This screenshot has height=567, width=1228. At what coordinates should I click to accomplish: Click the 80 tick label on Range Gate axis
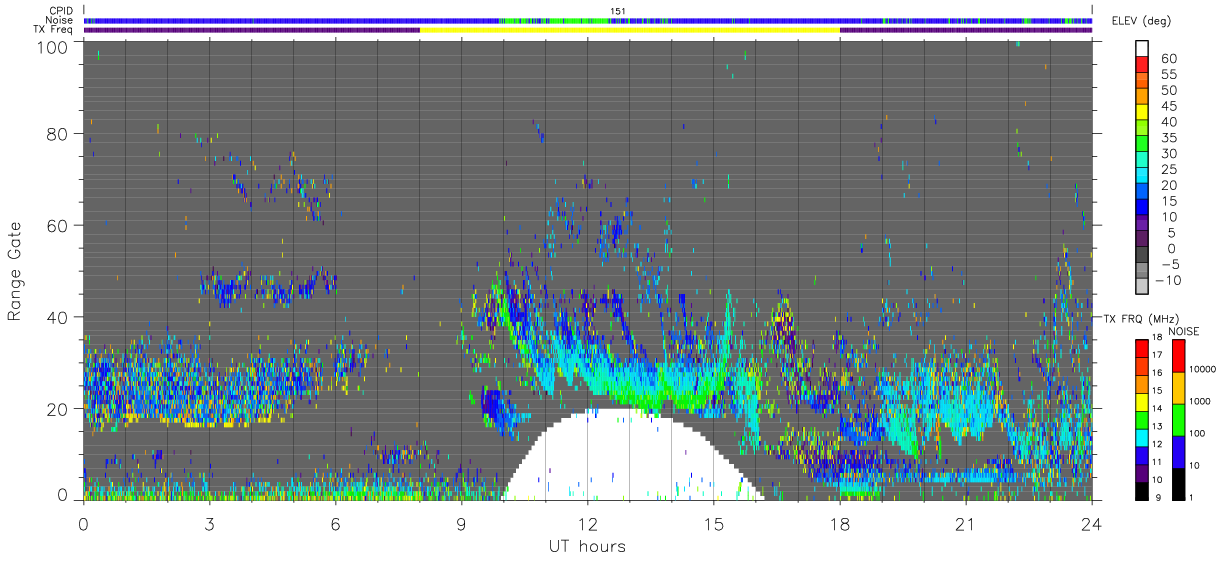click(59, 133)
